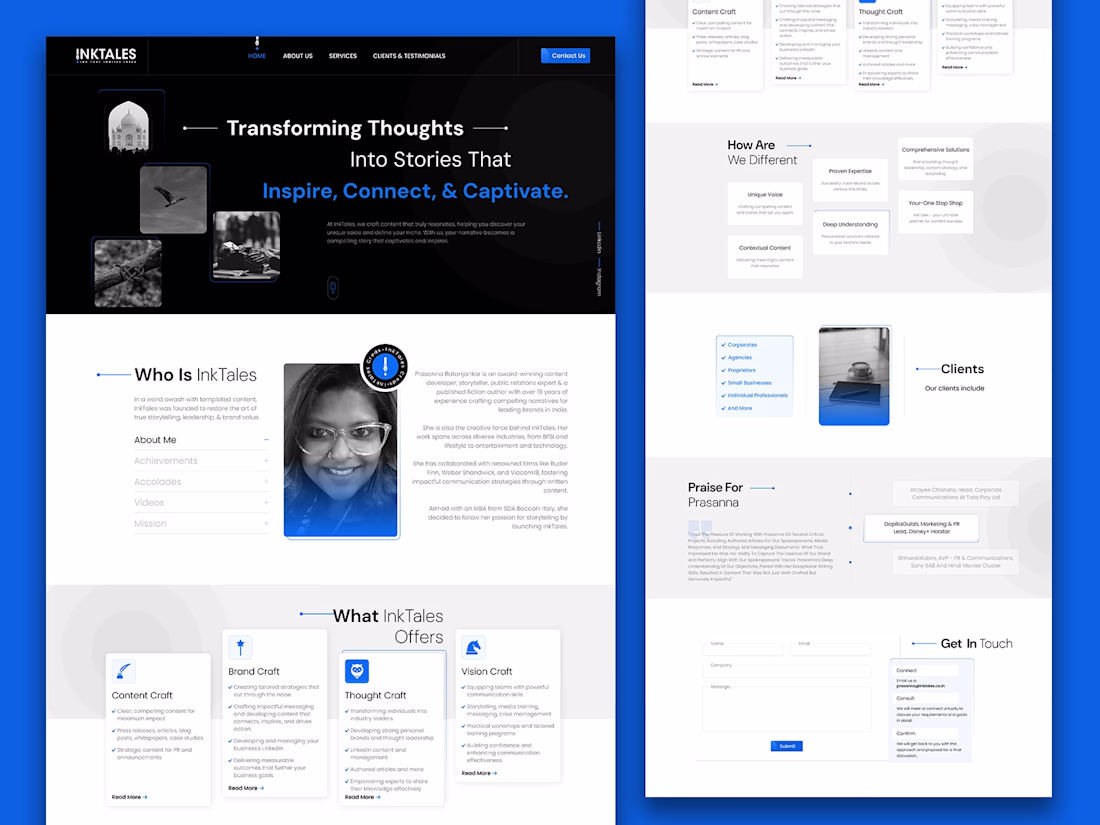Click the Small Businesses checklist item
Image resolution: width=1100 pixels, height=825 pixels.
click(746, 383)
